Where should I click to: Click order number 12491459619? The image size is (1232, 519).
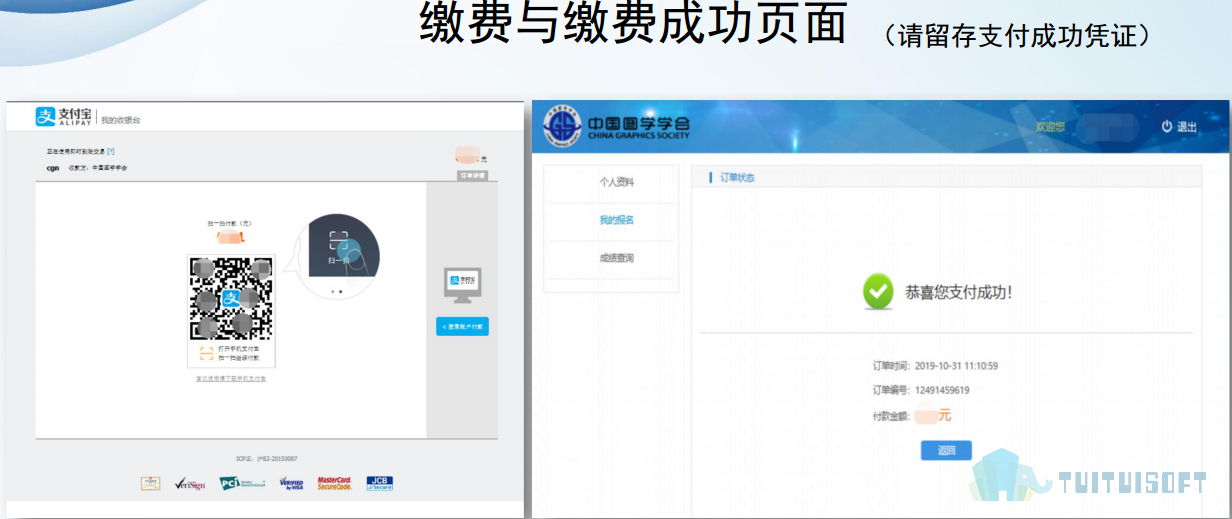[x=942, y=390]
